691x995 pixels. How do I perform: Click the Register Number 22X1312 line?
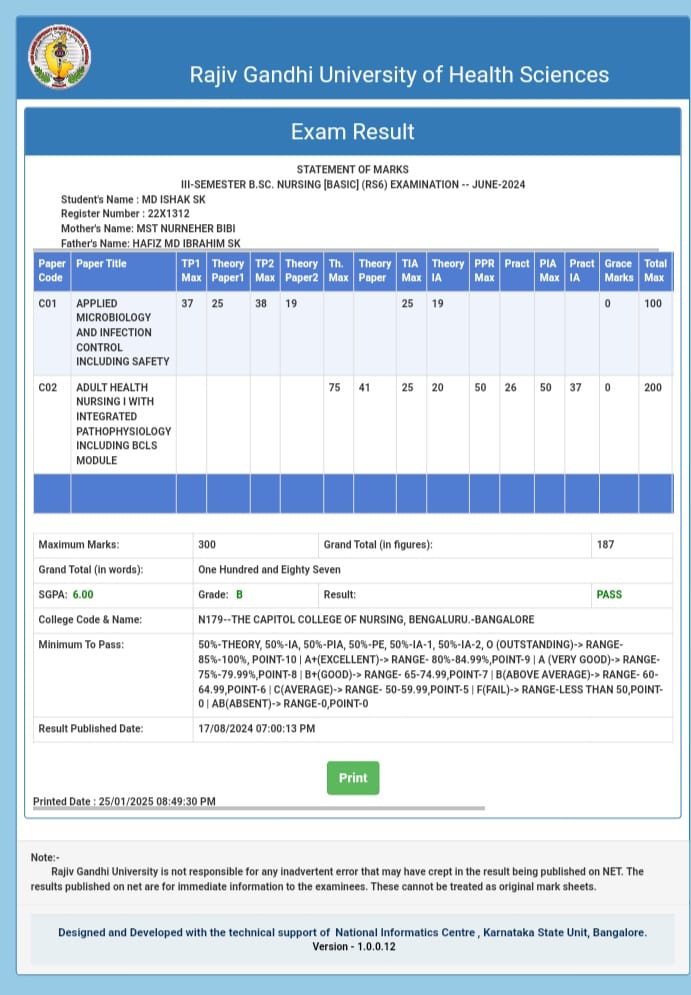click(x=125, y=214)
